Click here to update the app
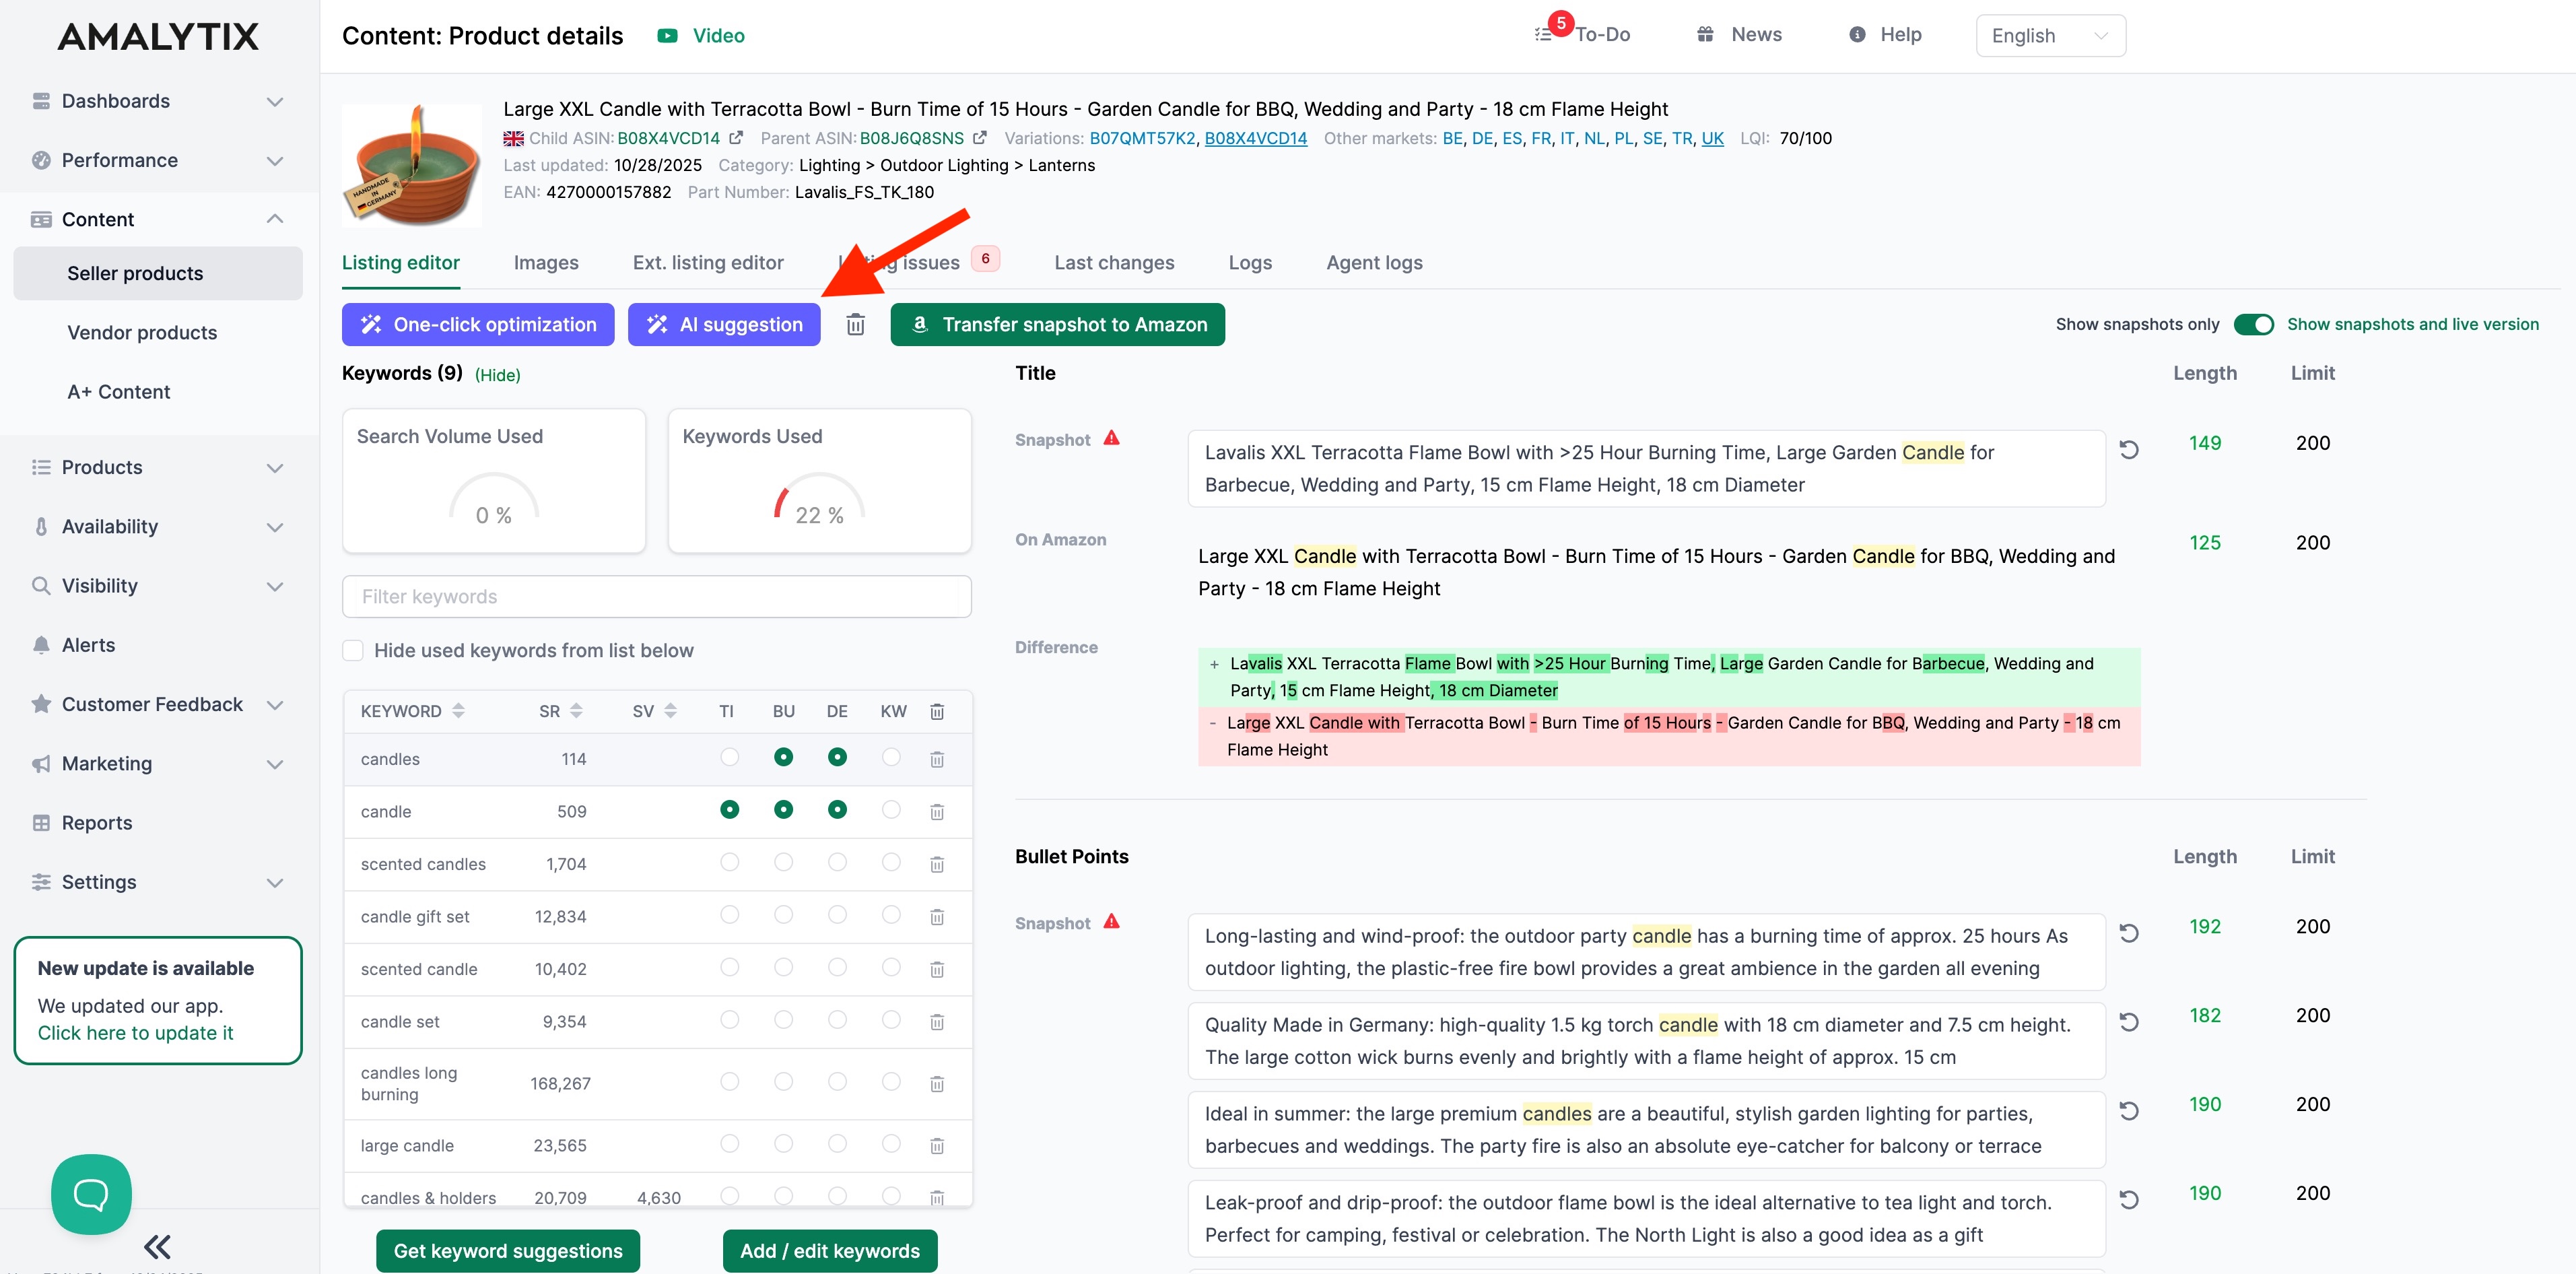Screen dimensions: 2576x1274 click(136, 1032)
